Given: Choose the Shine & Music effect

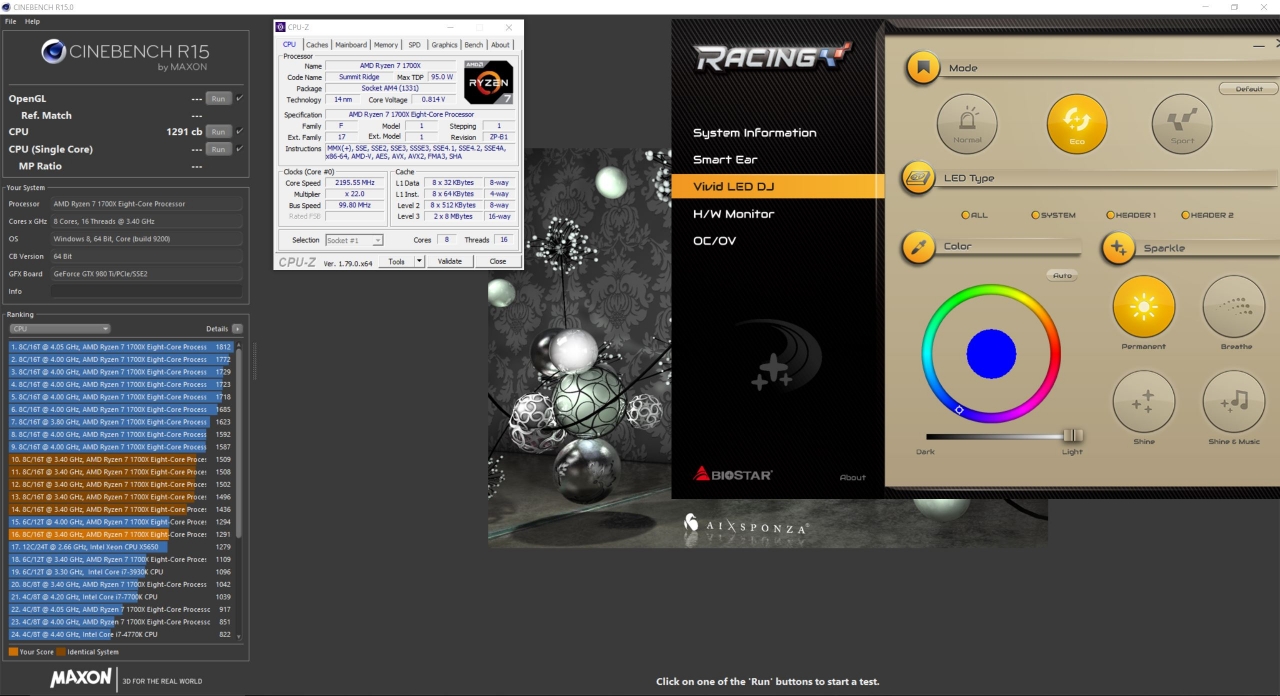Looking at the screenshot, I should click(x=1234, y=402).
